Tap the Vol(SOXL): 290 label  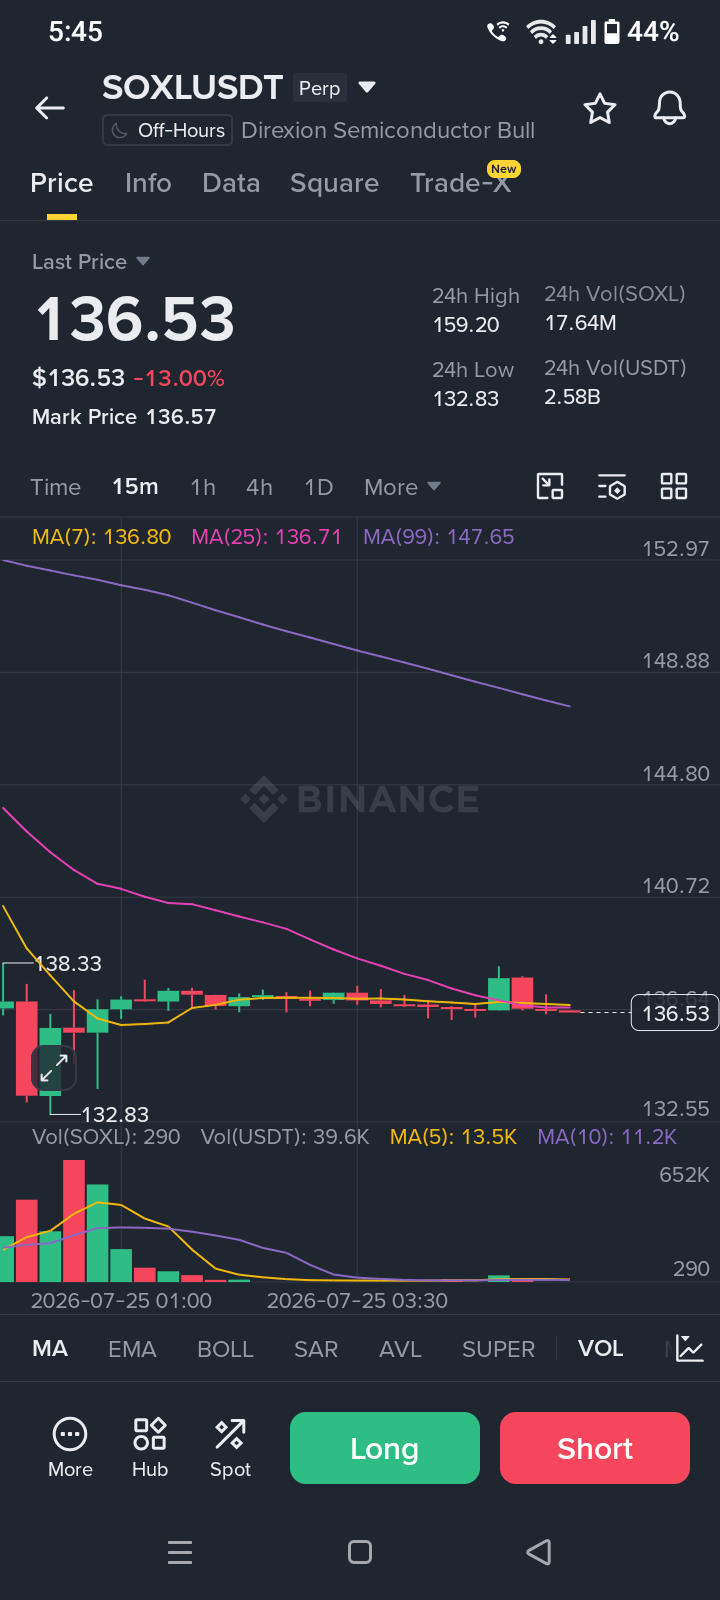106,1137
